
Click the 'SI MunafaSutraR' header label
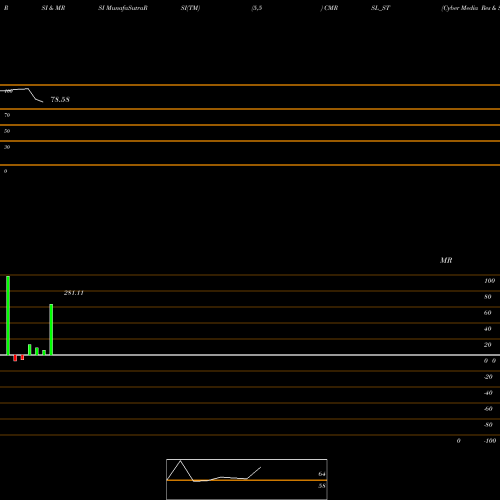click(x=123, y=8)
